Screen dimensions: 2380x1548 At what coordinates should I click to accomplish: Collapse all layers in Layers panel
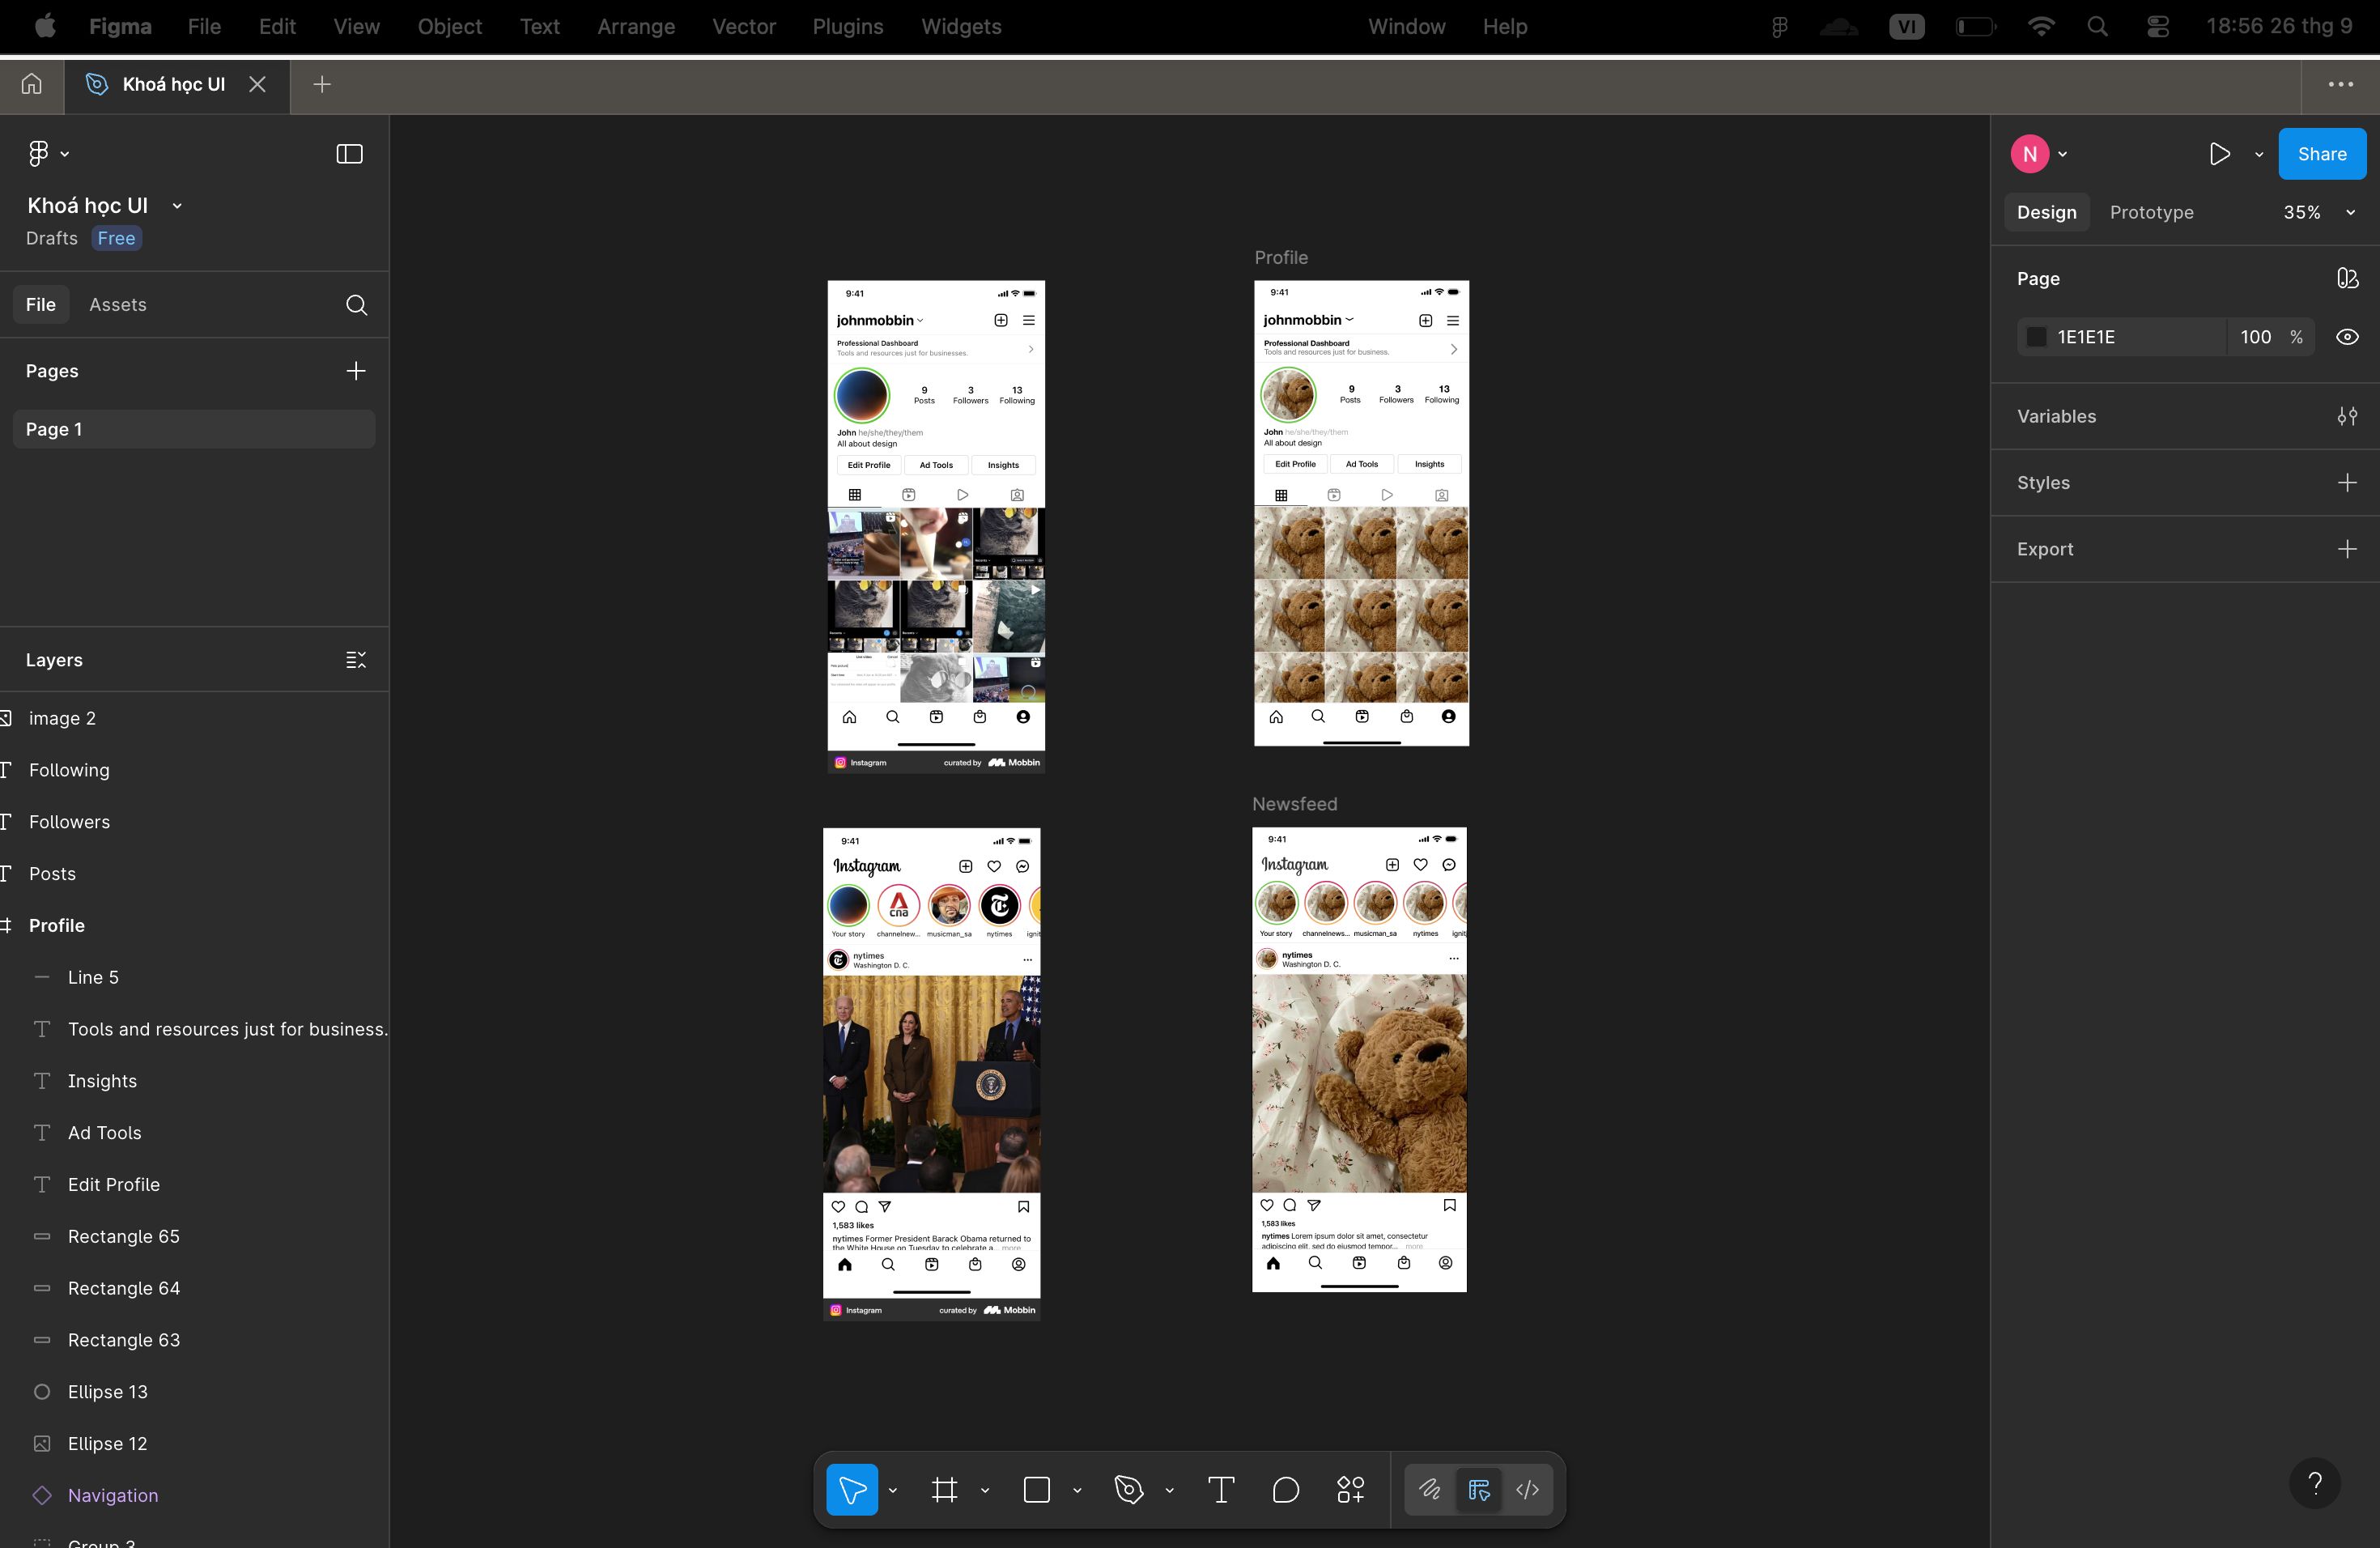pyautogui.click(x=356, y=660)
